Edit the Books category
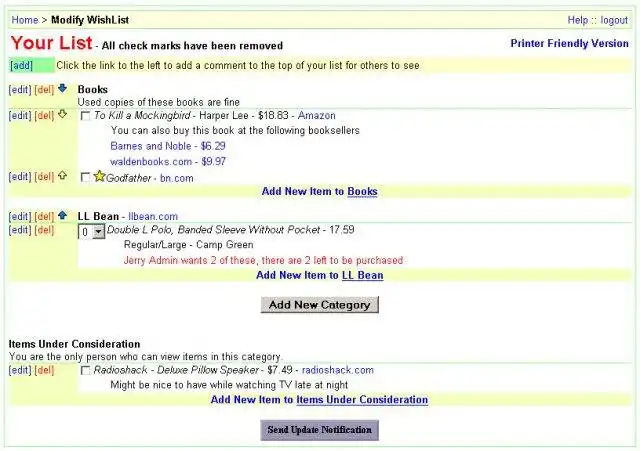640x451 pixels. tap(20, 89)
